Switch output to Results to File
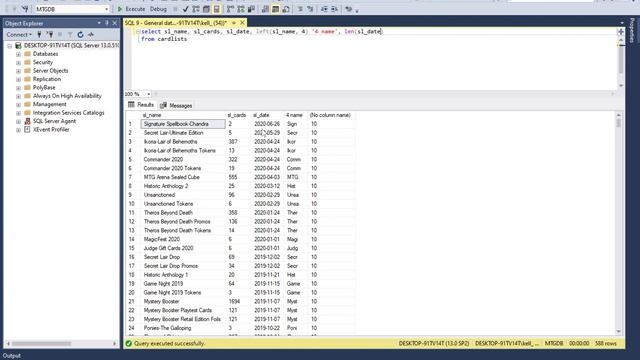This screenshot has width=640, height=360. point(286,9)
